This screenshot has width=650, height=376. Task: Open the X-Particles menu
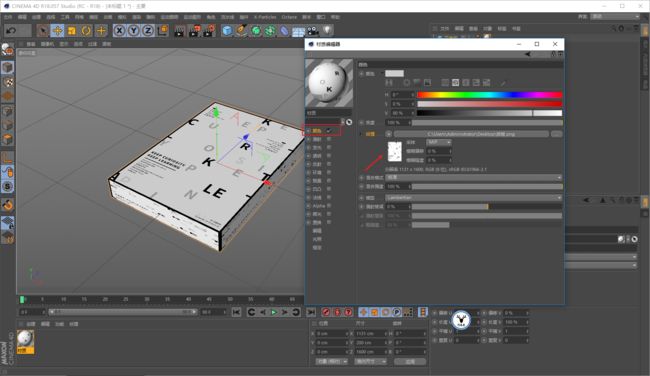pyautogui.click(x=265, y=17)
